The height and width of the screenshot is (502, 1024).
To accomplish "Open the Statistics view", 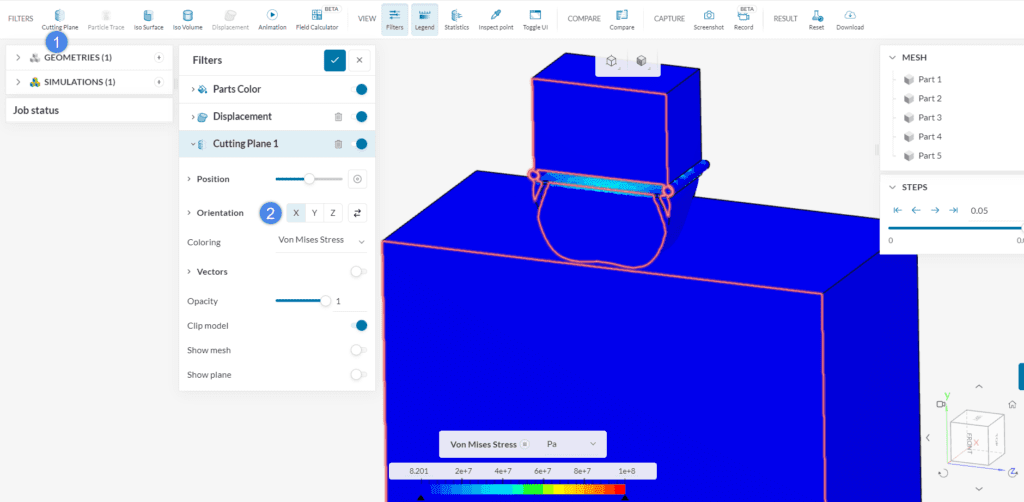I will [456, 17].
